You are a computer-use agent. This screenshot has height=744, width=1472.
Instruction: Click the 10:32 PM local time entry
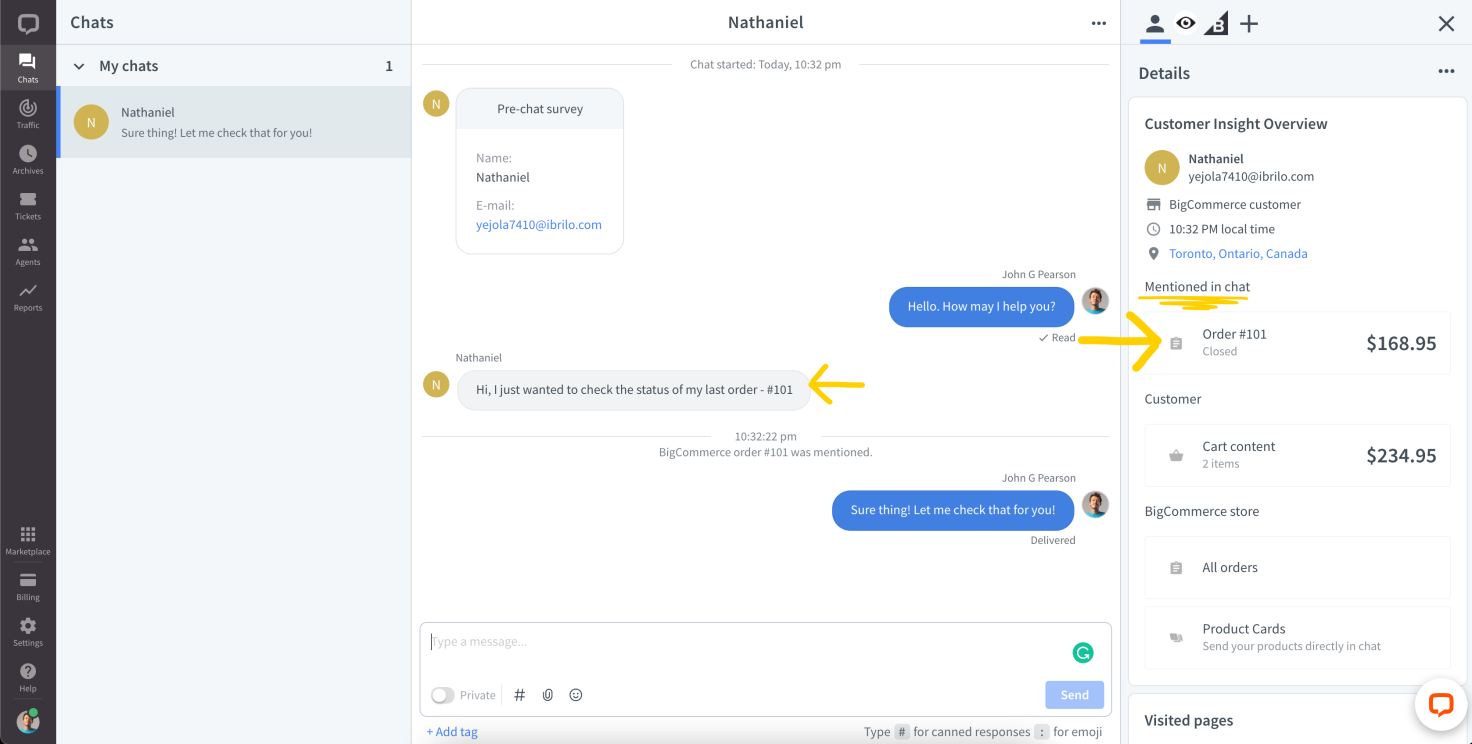click(1222, 229)
